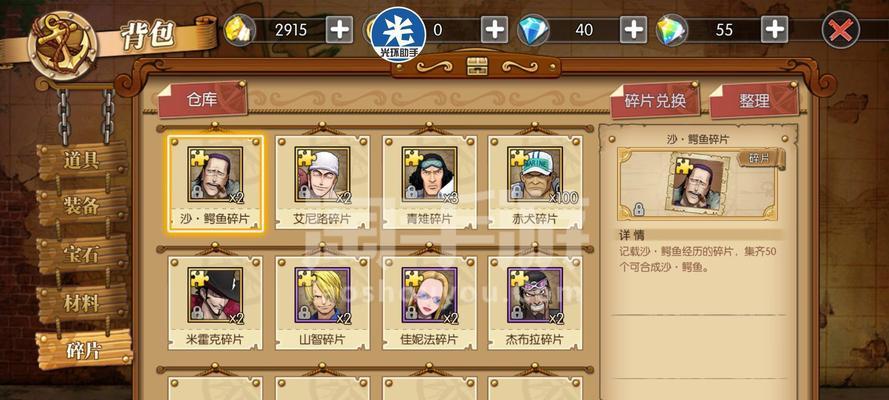
Task: Select the 佳妮法碎片 item card
Action: point(429,303)
